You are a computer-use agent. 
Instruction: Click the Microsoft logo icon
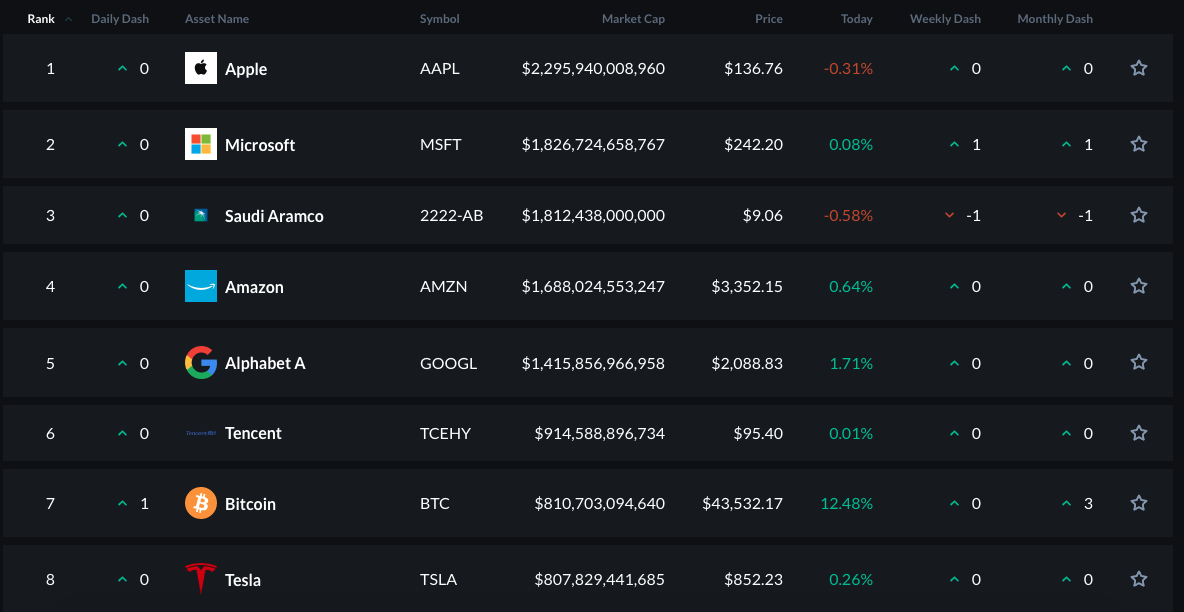point(201,144)
